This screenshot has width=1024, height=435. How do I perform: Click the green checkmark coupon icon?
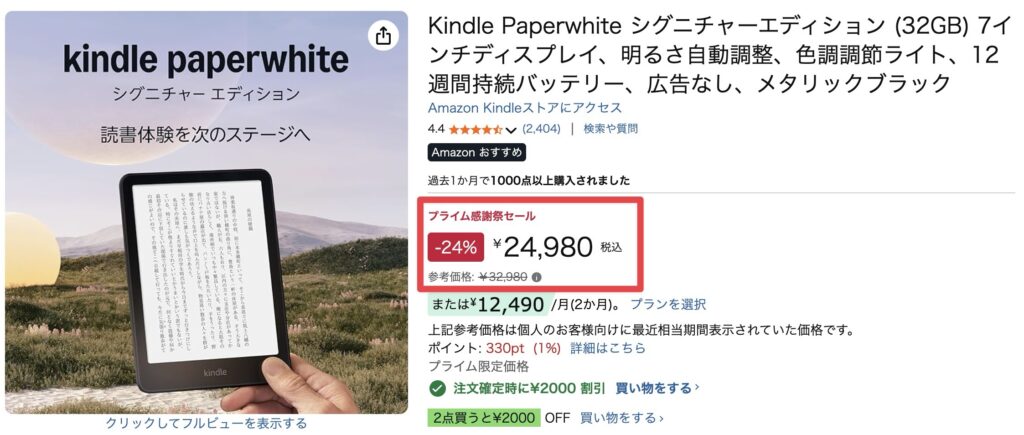pos(437,388)
